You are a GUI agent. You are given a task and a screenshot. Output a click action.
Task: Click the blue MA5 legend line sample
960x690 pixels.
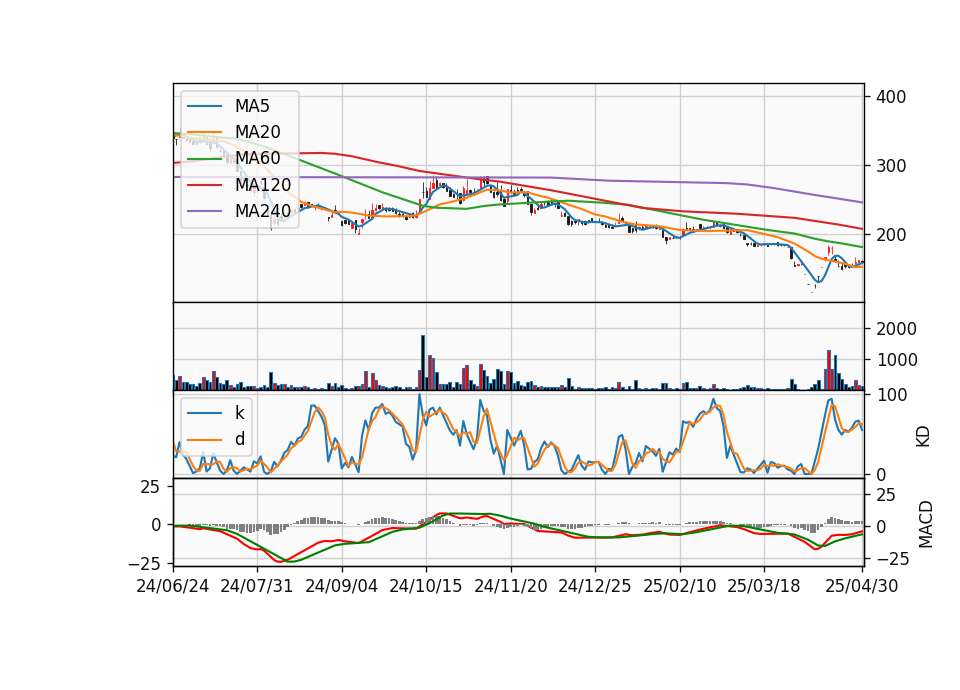tap(205, 106)
